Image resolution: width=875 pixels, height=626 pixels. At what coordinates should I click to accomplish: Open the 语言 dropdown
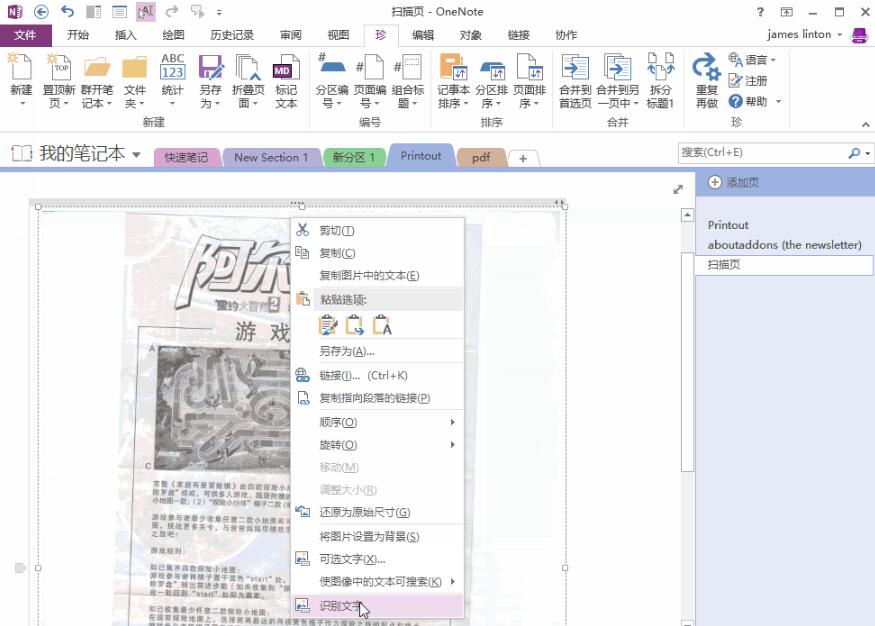(773, 60)
